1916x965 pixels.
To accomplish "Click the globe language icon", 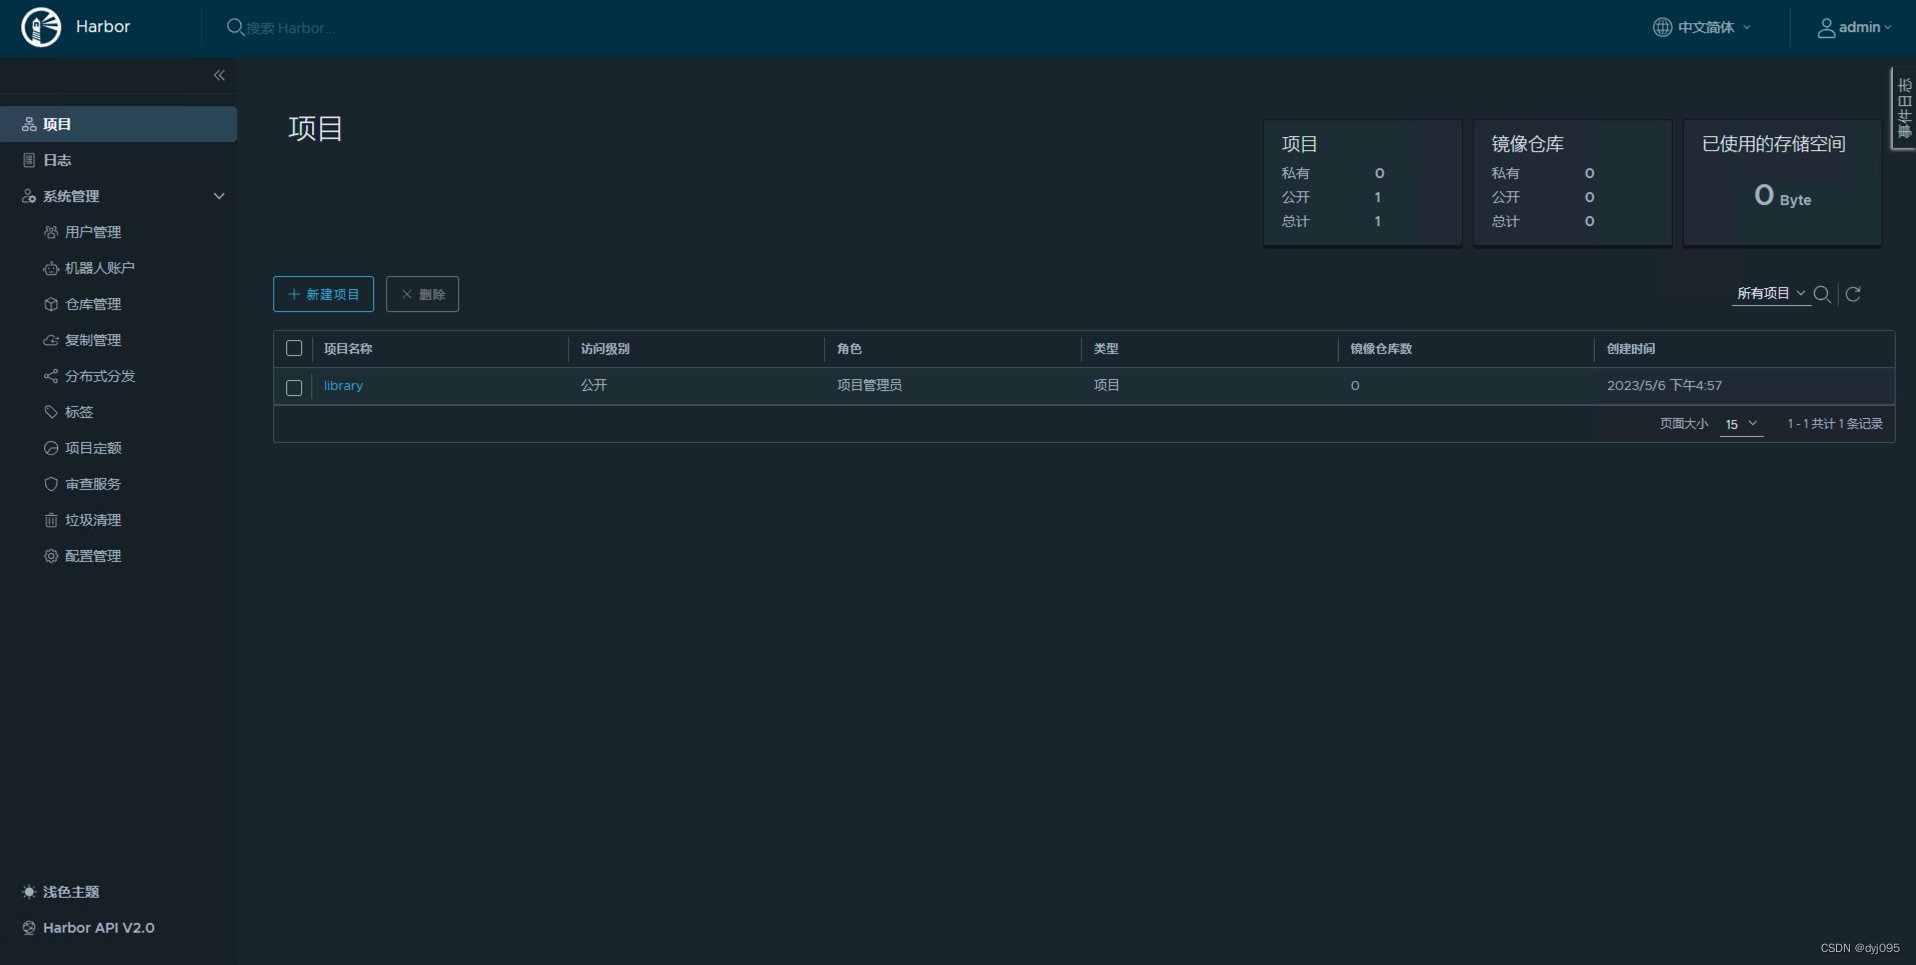I will 1662,27.
